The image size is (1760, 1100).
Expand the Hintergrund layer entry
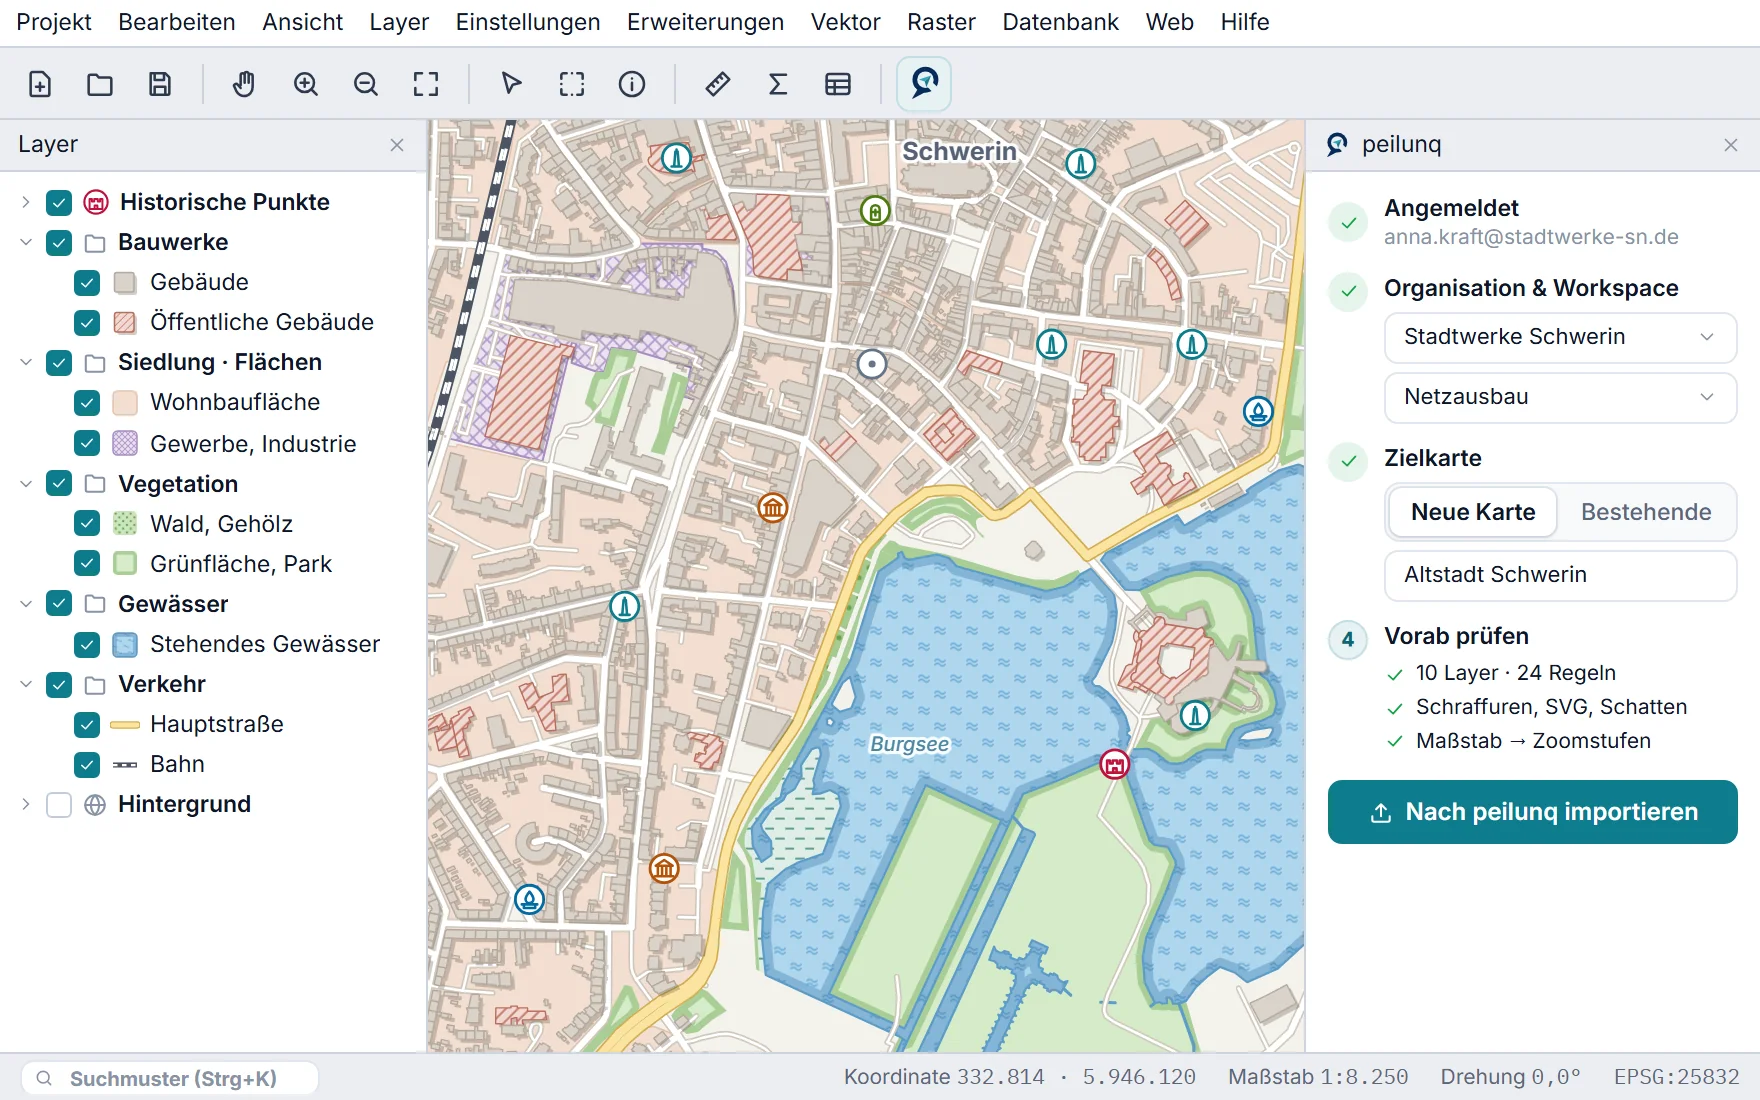point(26,804)
